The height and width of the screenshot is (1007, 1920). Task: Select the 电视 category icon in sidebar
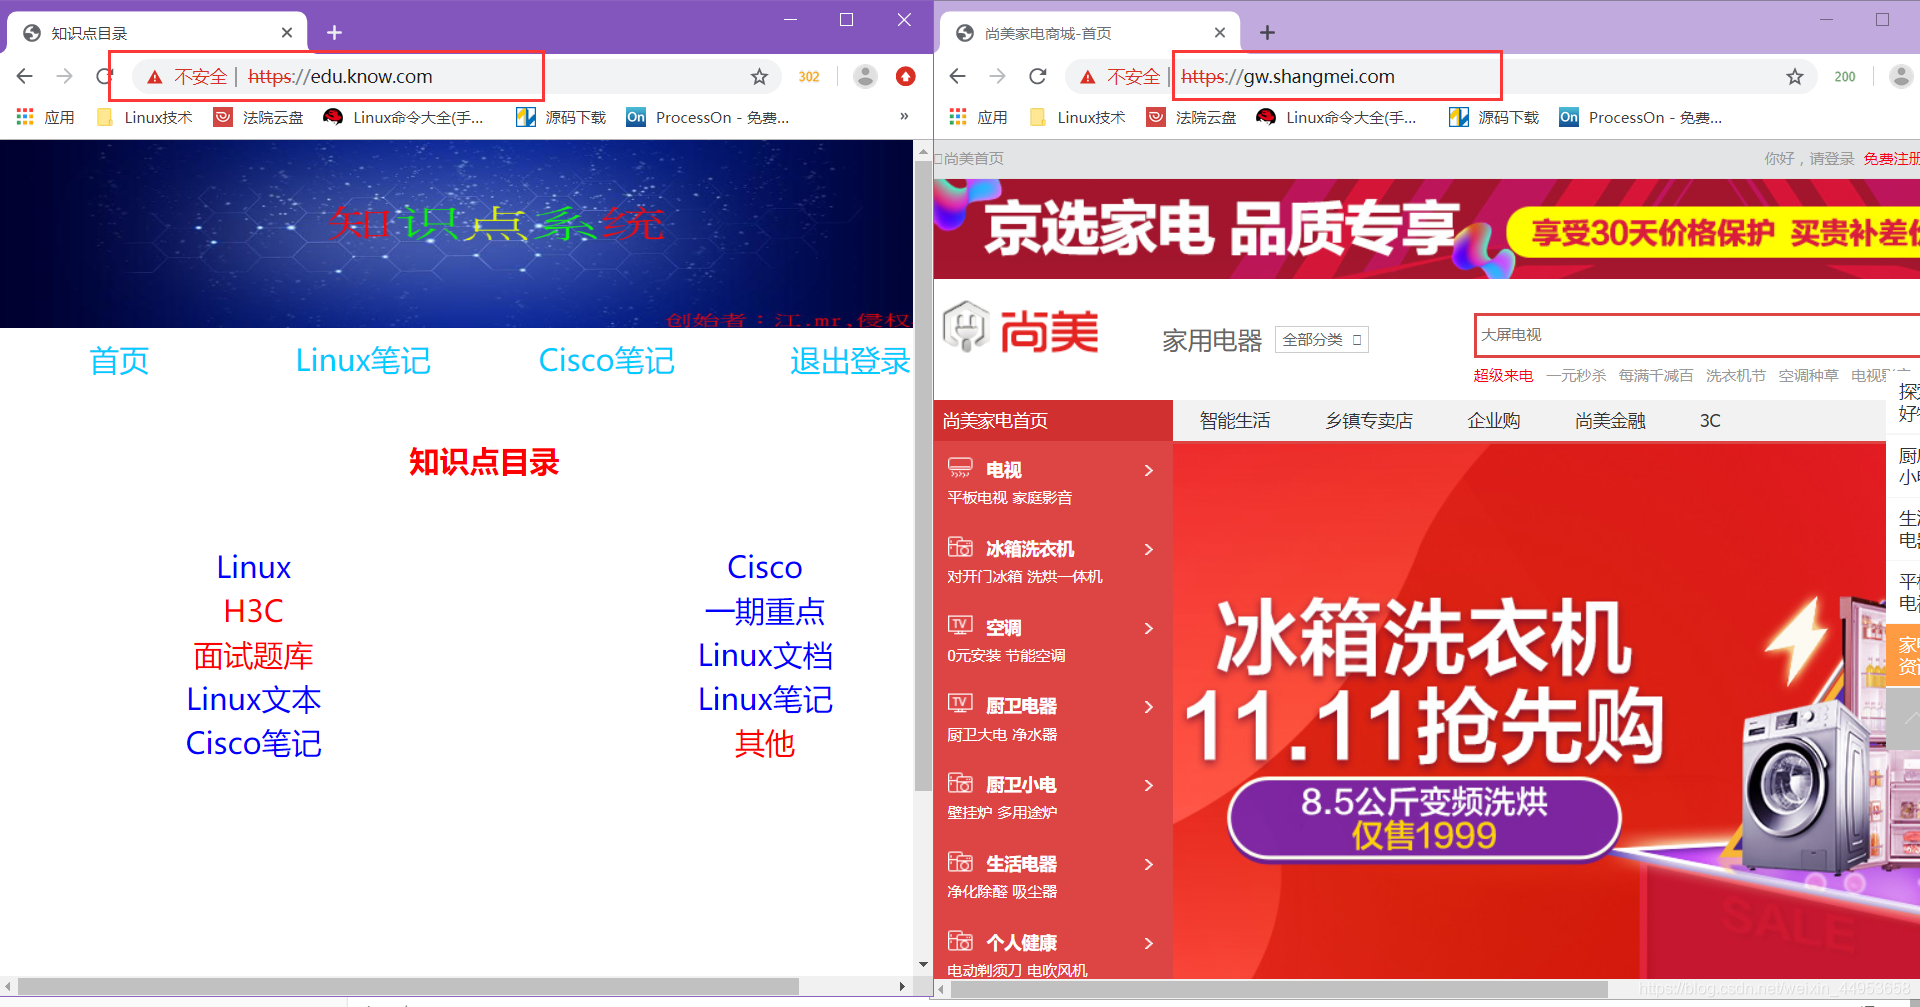tap(960, 466)
